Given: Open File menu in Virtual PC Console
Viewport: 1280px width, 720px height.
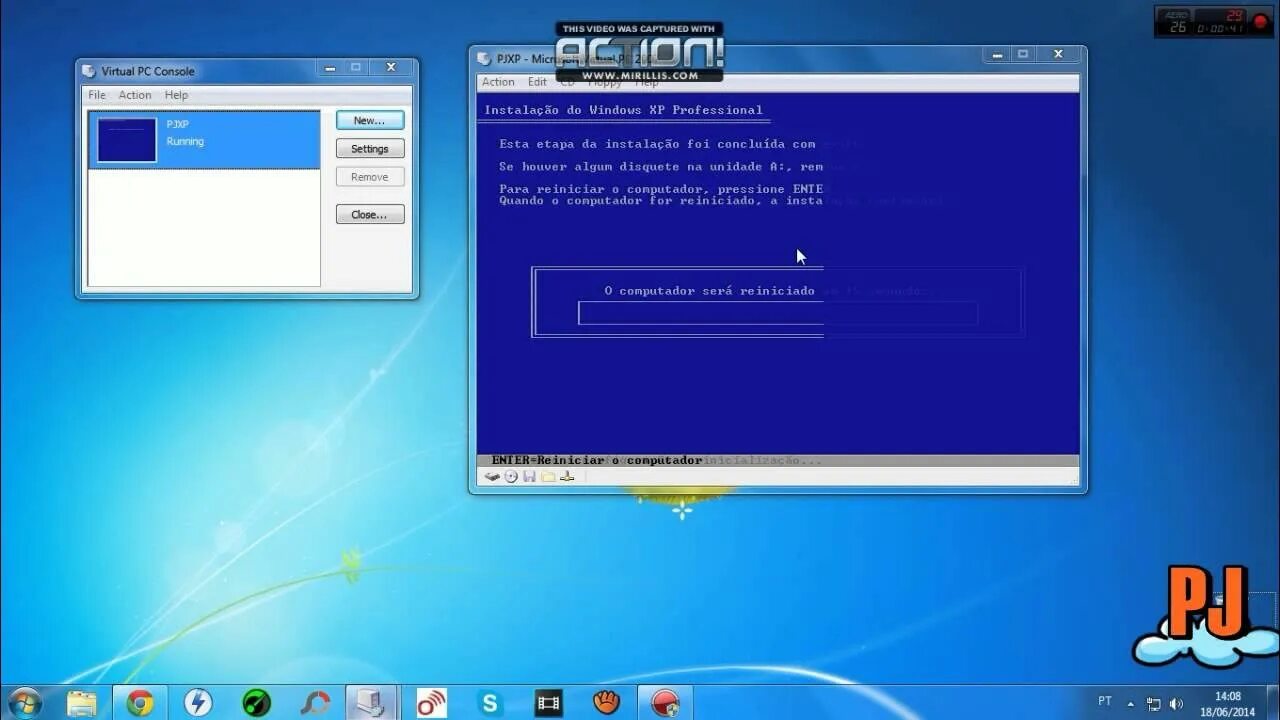Looking at the screenshot, I should [97, 95].
